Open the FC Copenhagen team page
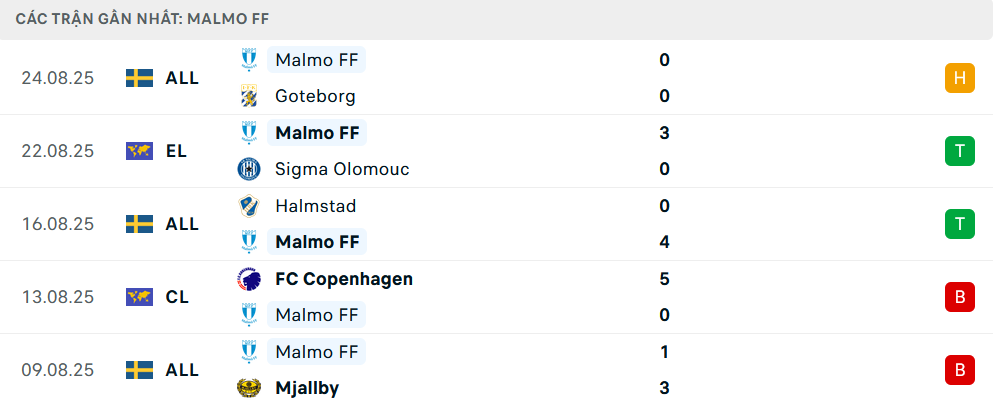This screenshot has height=405, width=1002. (343, 279)
